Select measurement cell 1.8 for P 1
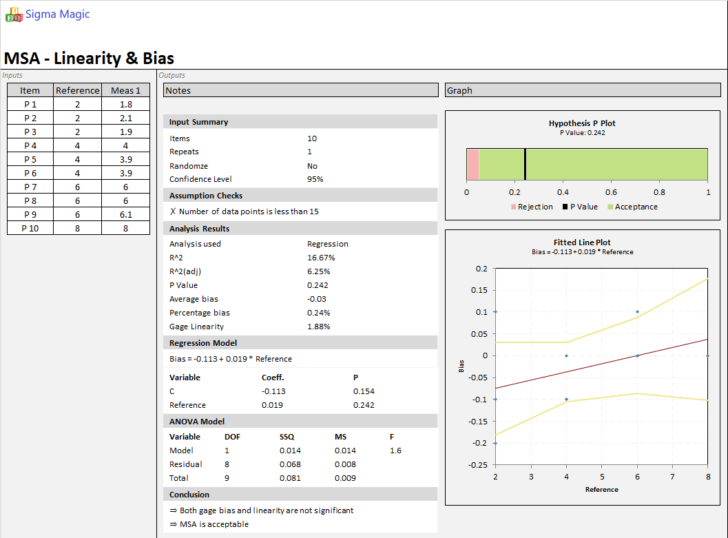The image size is (728, 538). tap(125, 104)
